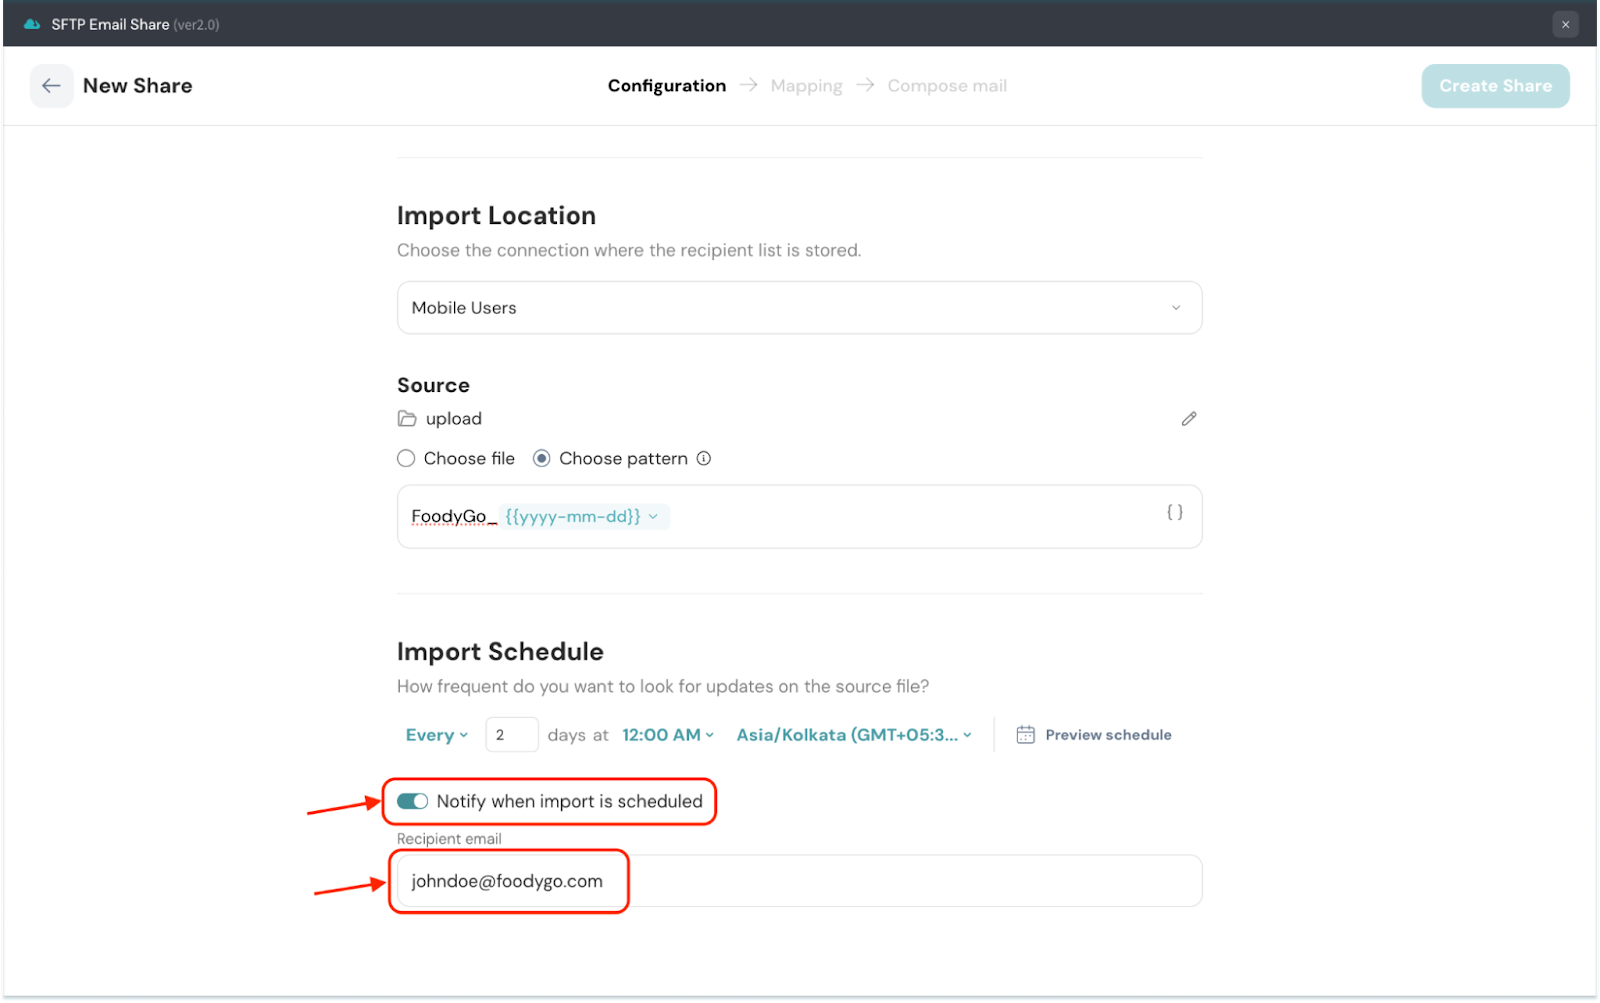Image resolution: width=1600 pixels, height=1003 pixels.
Task: Select the Choose pattern radio button
Action: 542,459
